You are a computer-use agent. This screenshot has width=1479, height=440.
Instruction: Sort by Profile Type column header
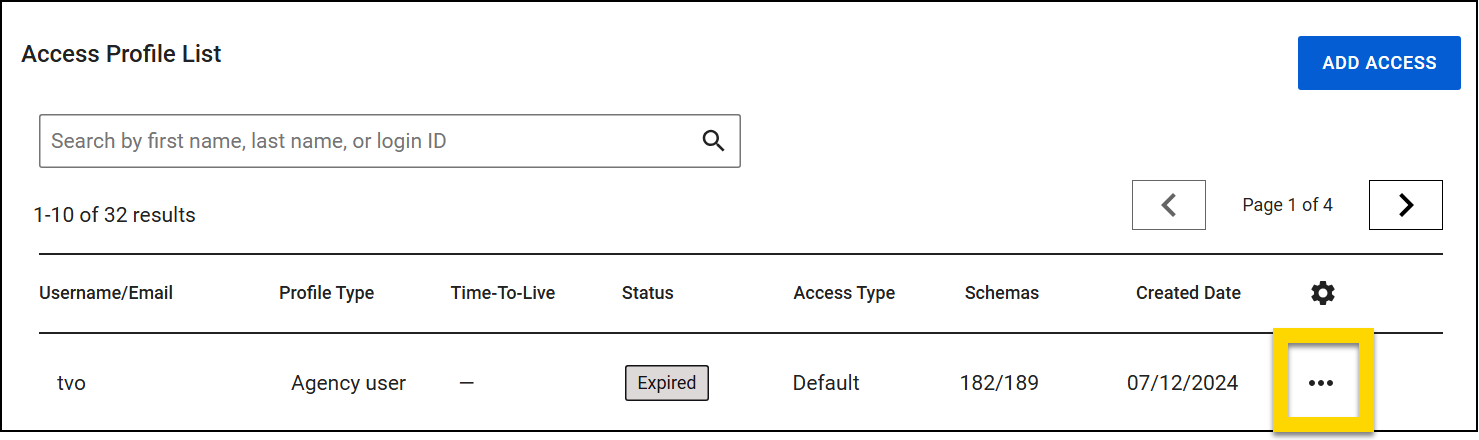326,293
